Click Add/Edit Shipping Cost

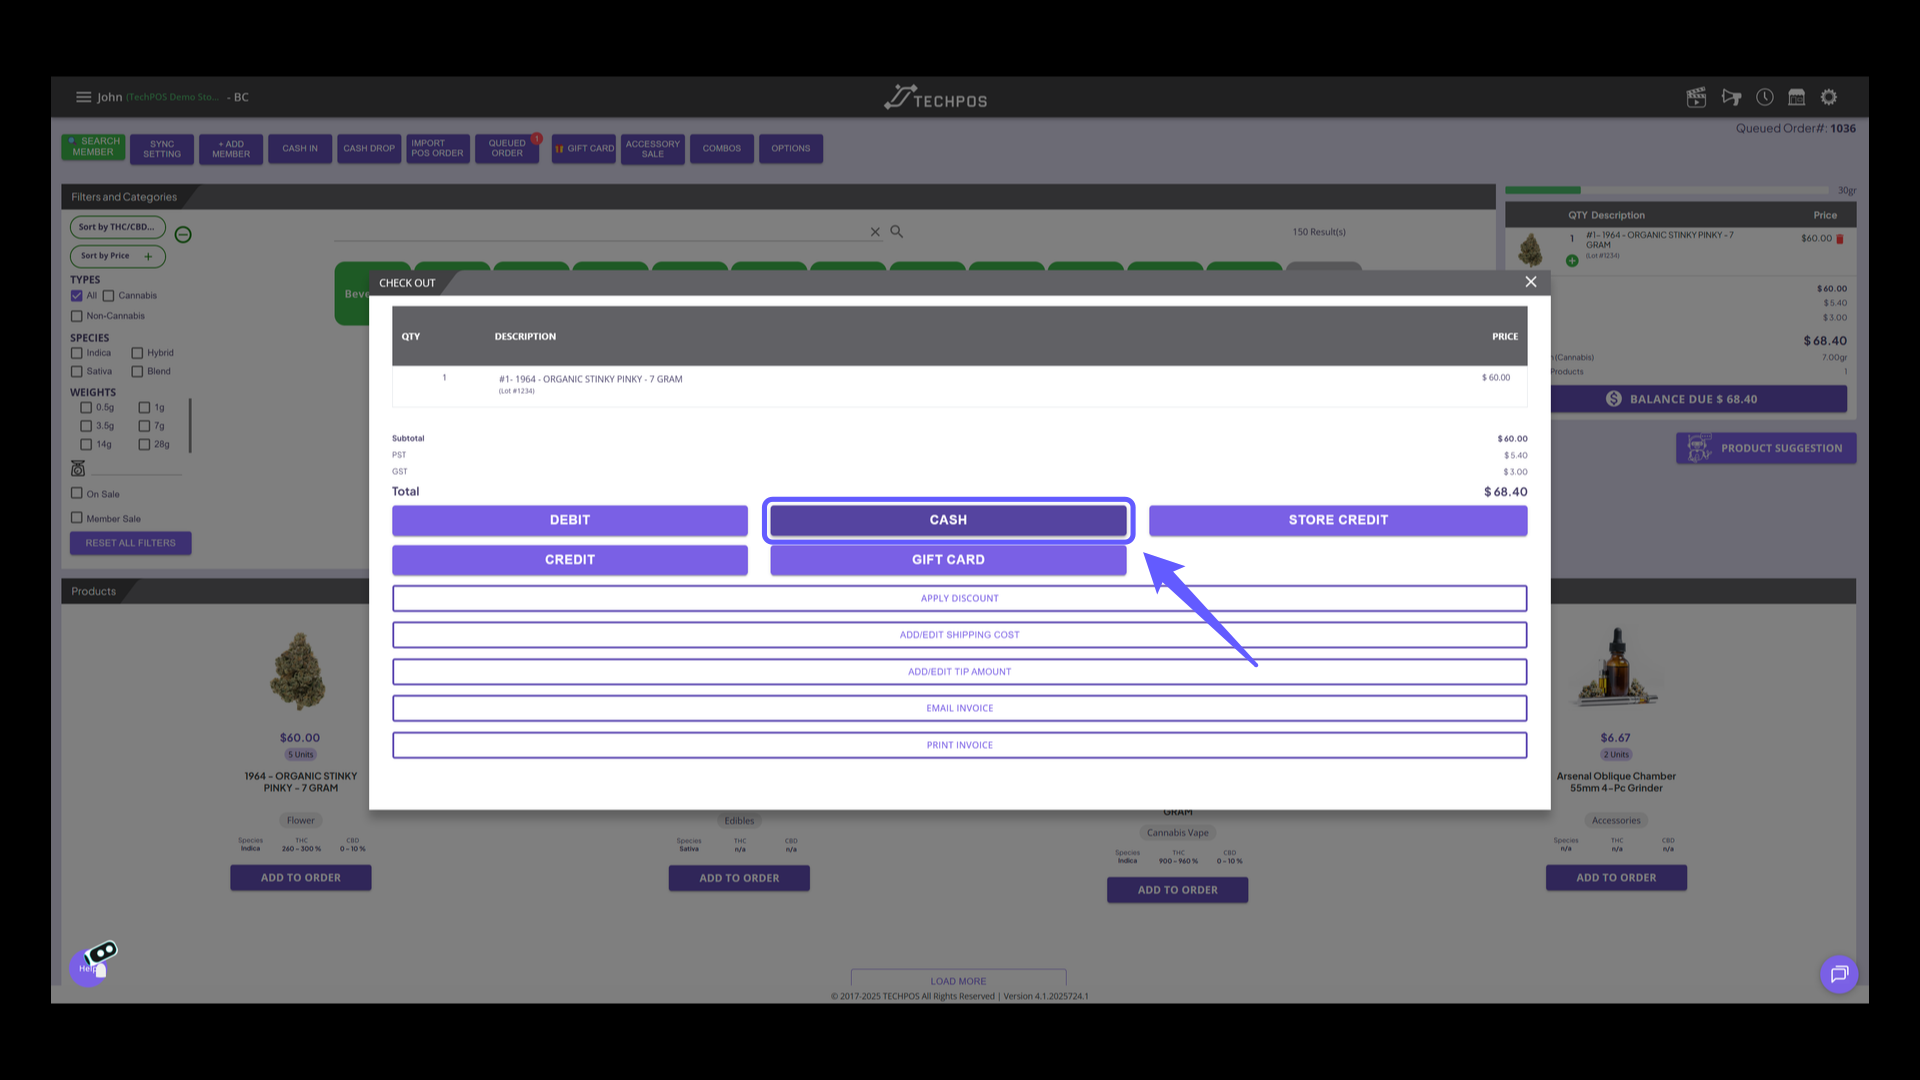pos(960,635)
